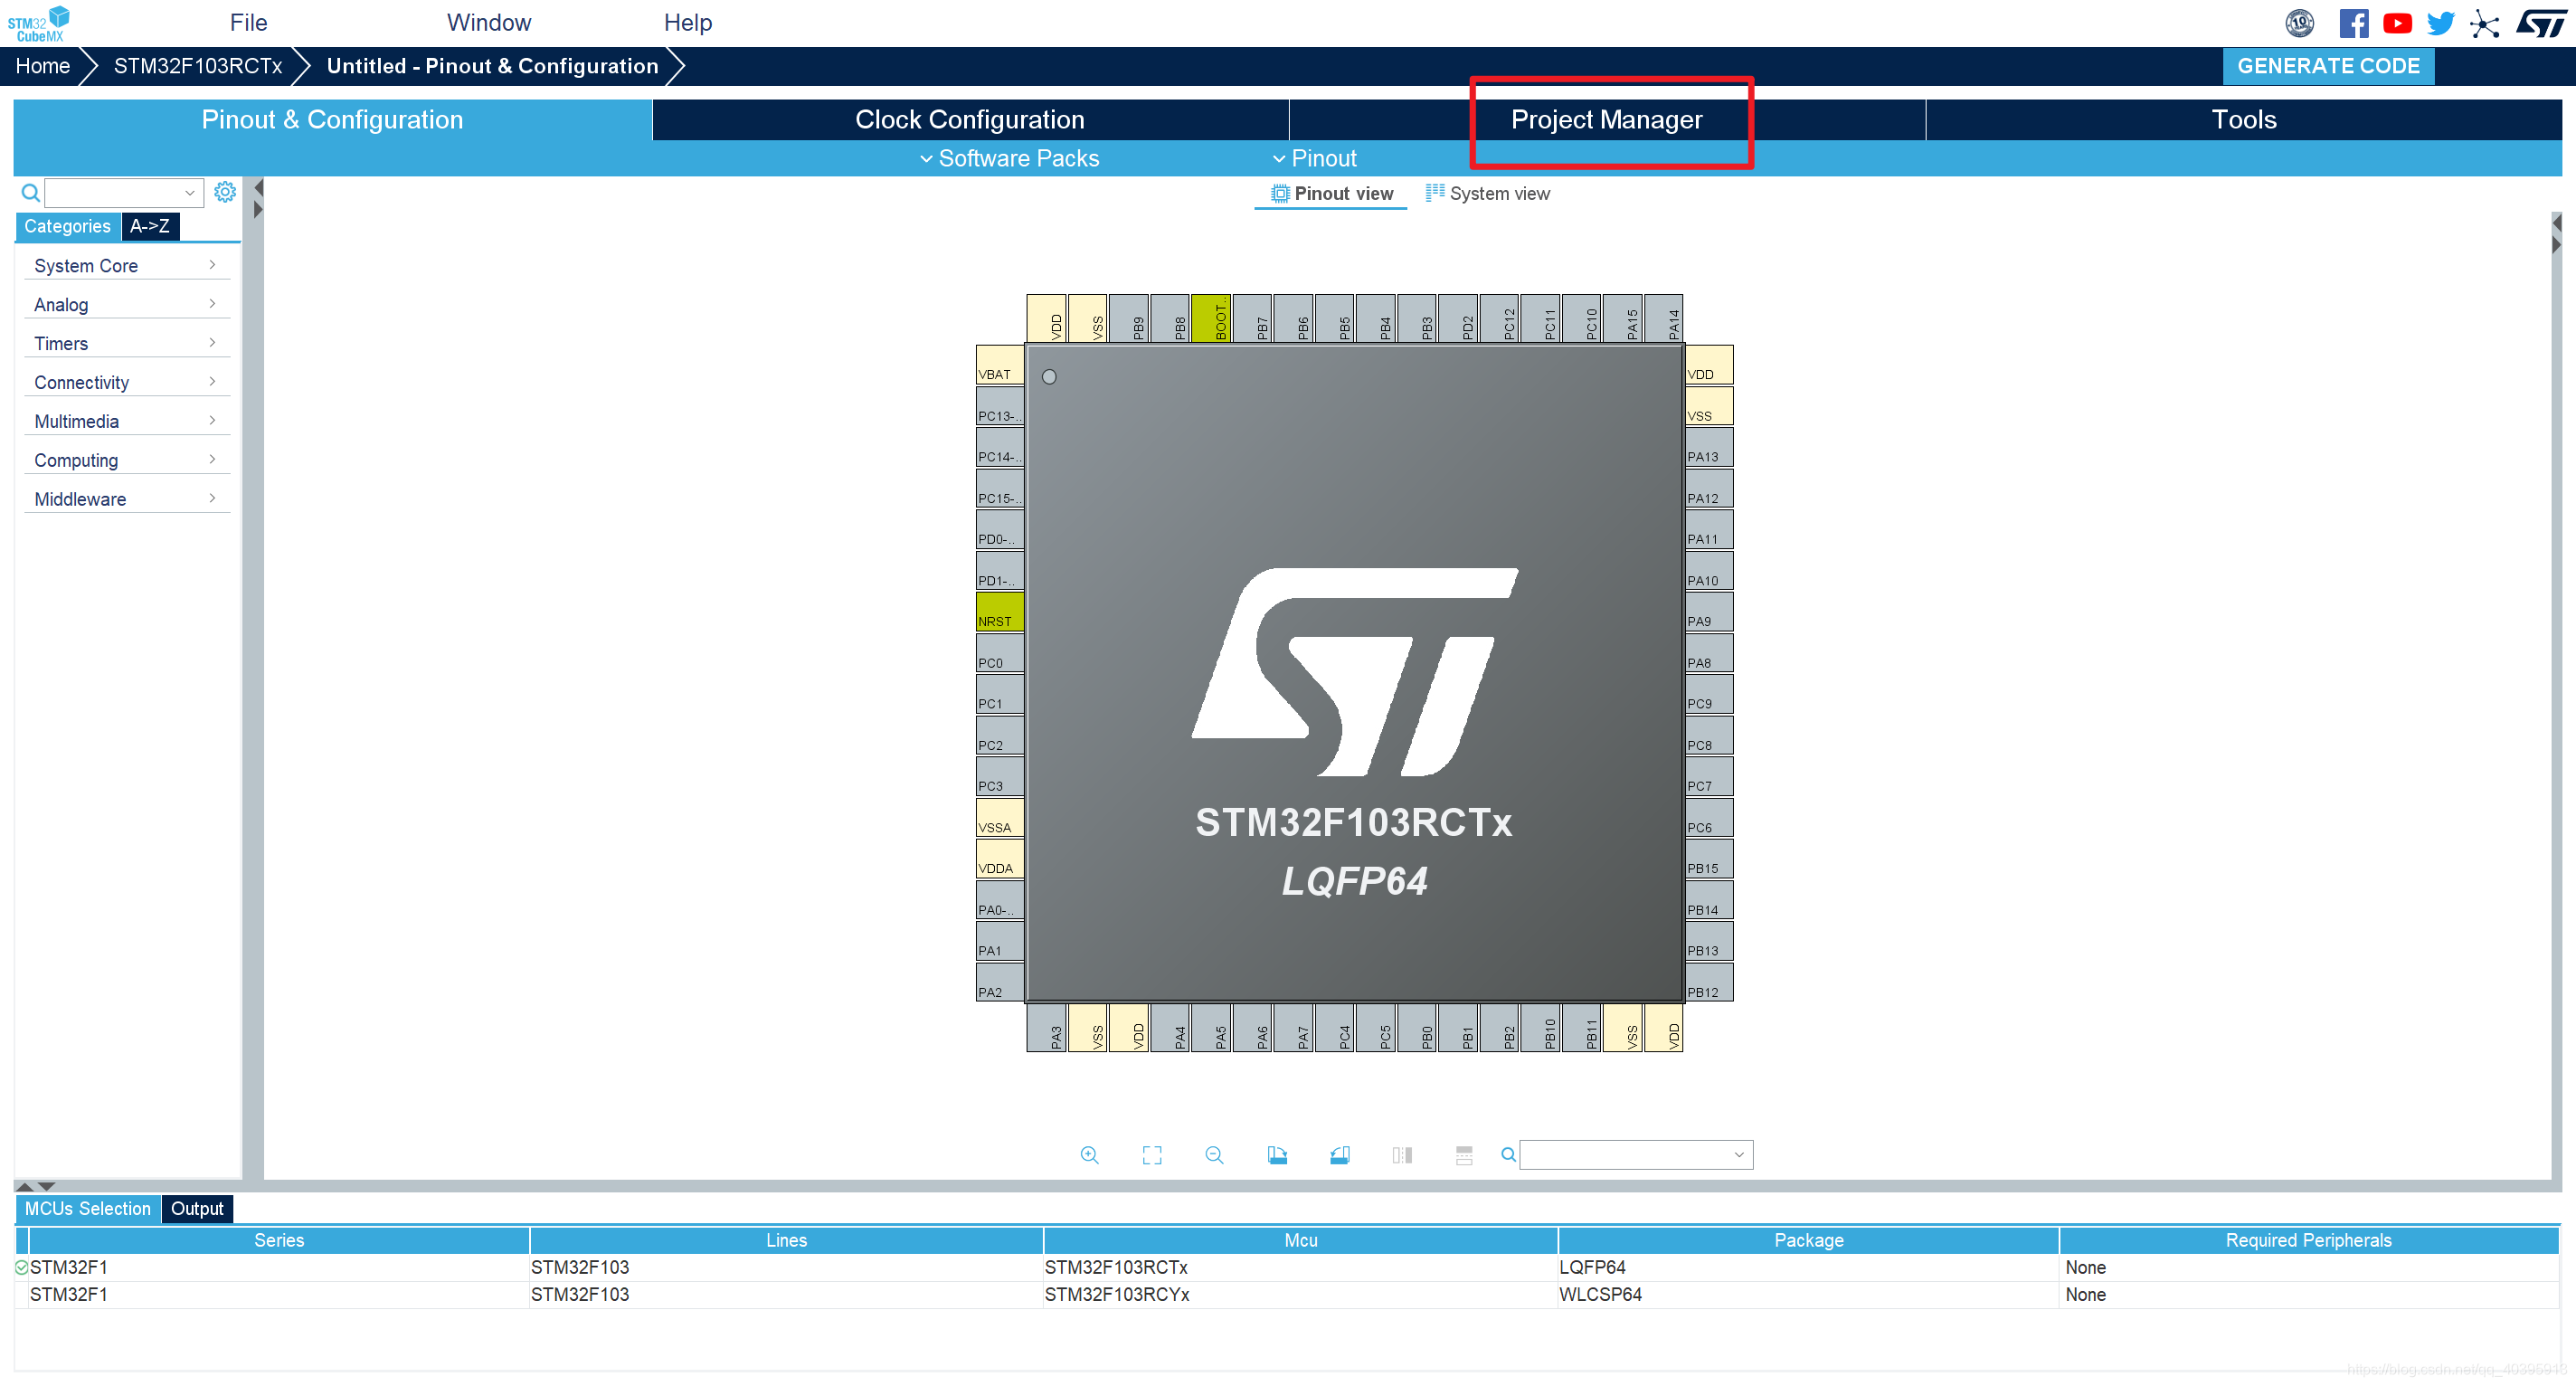The height and width of the screenshot is (1386, 2576).
Task: Click the YouTube icon
Action: pos(2397,23)
